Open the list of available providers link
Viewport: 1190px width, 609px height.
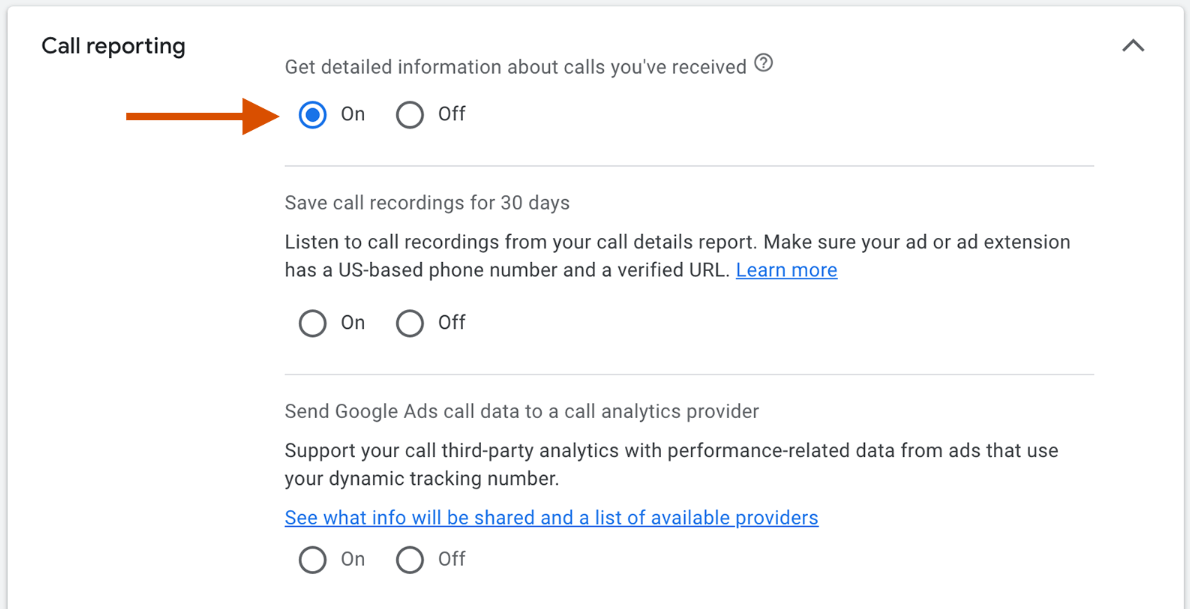pos(551,518)
